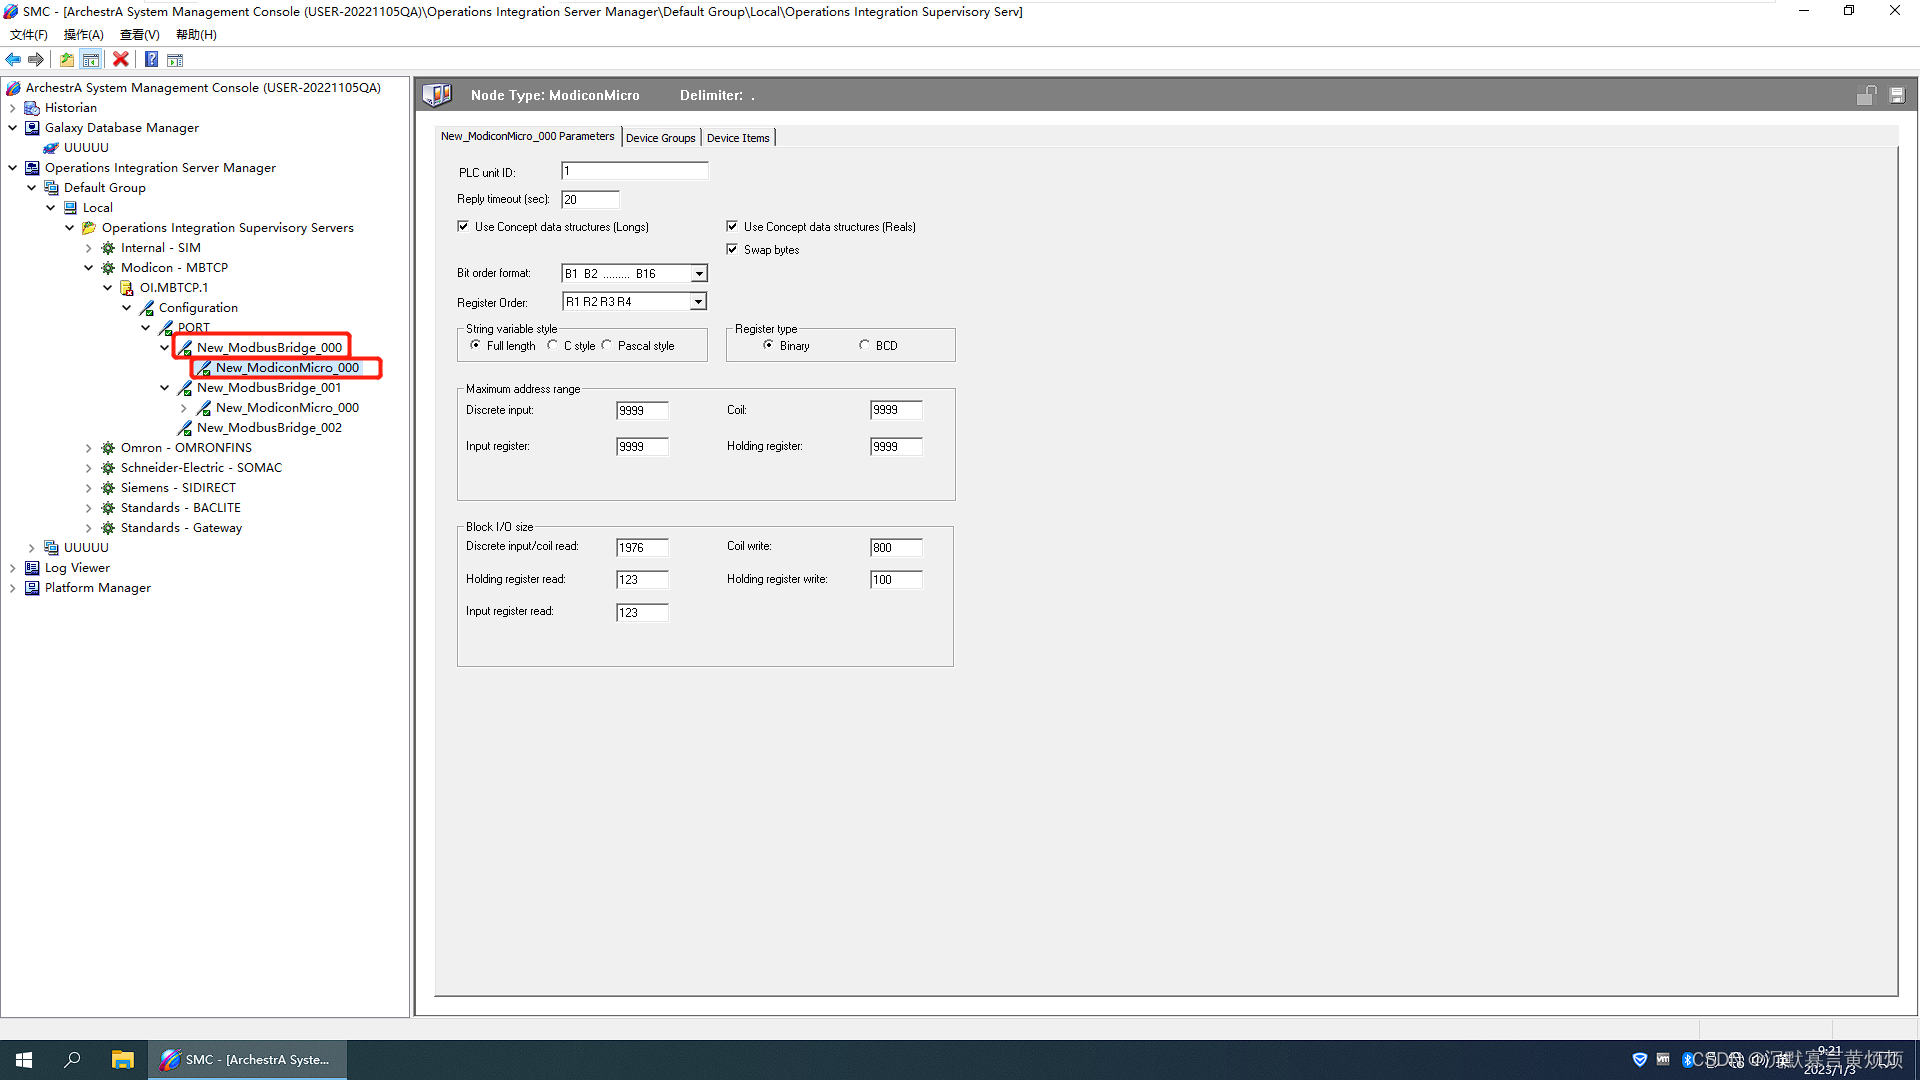
Task: Click the Historian icon in the sidebar tree
Action: (x=32, y=107)
